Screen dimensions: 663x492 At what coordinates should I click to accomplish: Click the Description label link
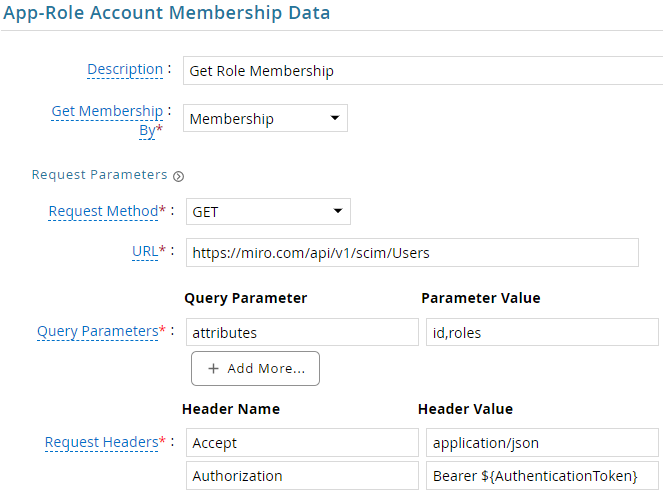point(125,69)
